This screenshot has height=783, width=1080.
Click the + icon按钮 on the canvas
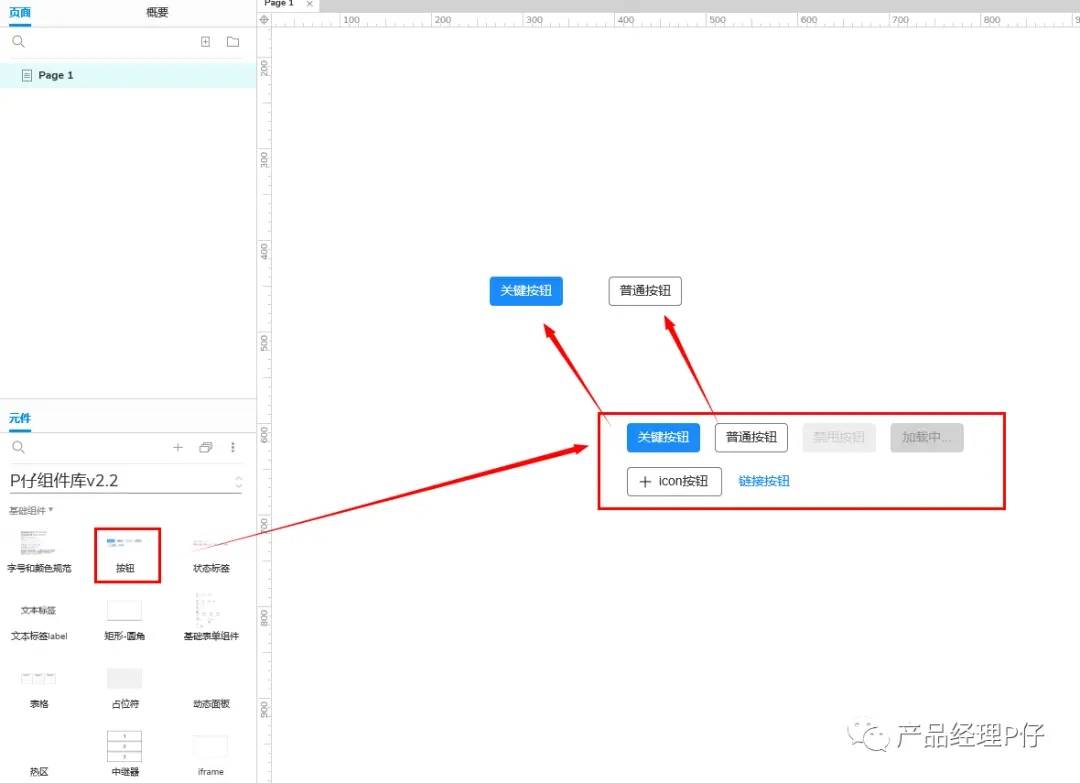coord(674,481)
